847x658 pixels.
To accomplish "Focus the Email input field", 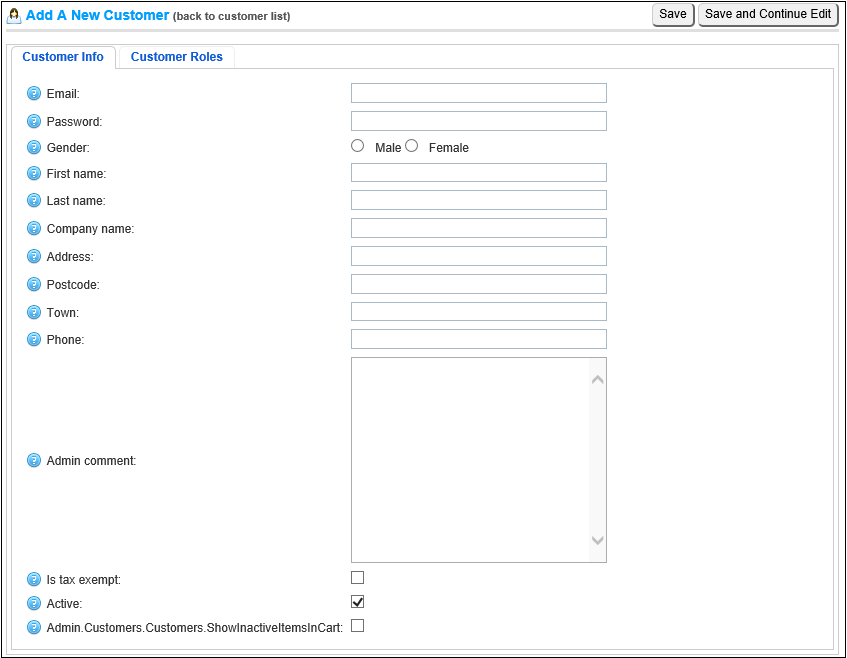I will tap(478, 93).
